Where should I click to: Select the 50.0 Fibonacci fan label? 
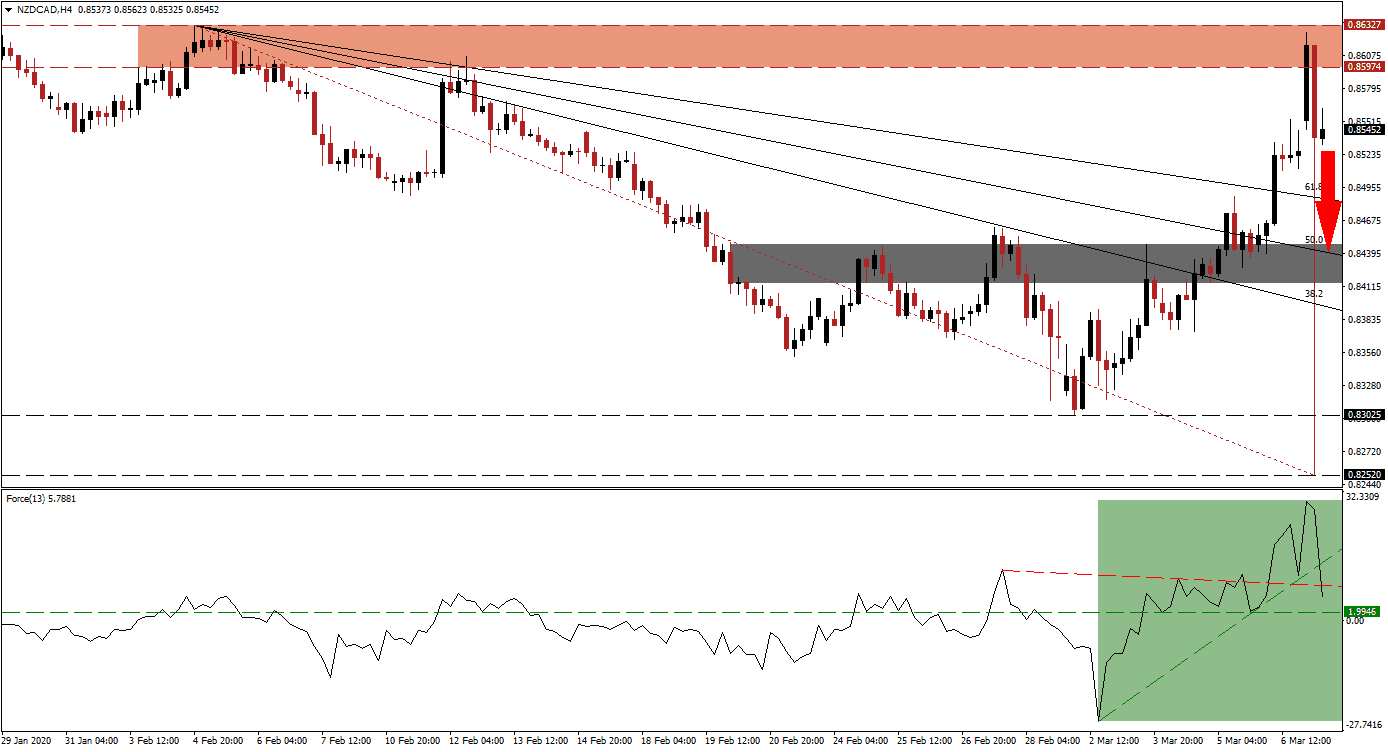point(1314,240)
